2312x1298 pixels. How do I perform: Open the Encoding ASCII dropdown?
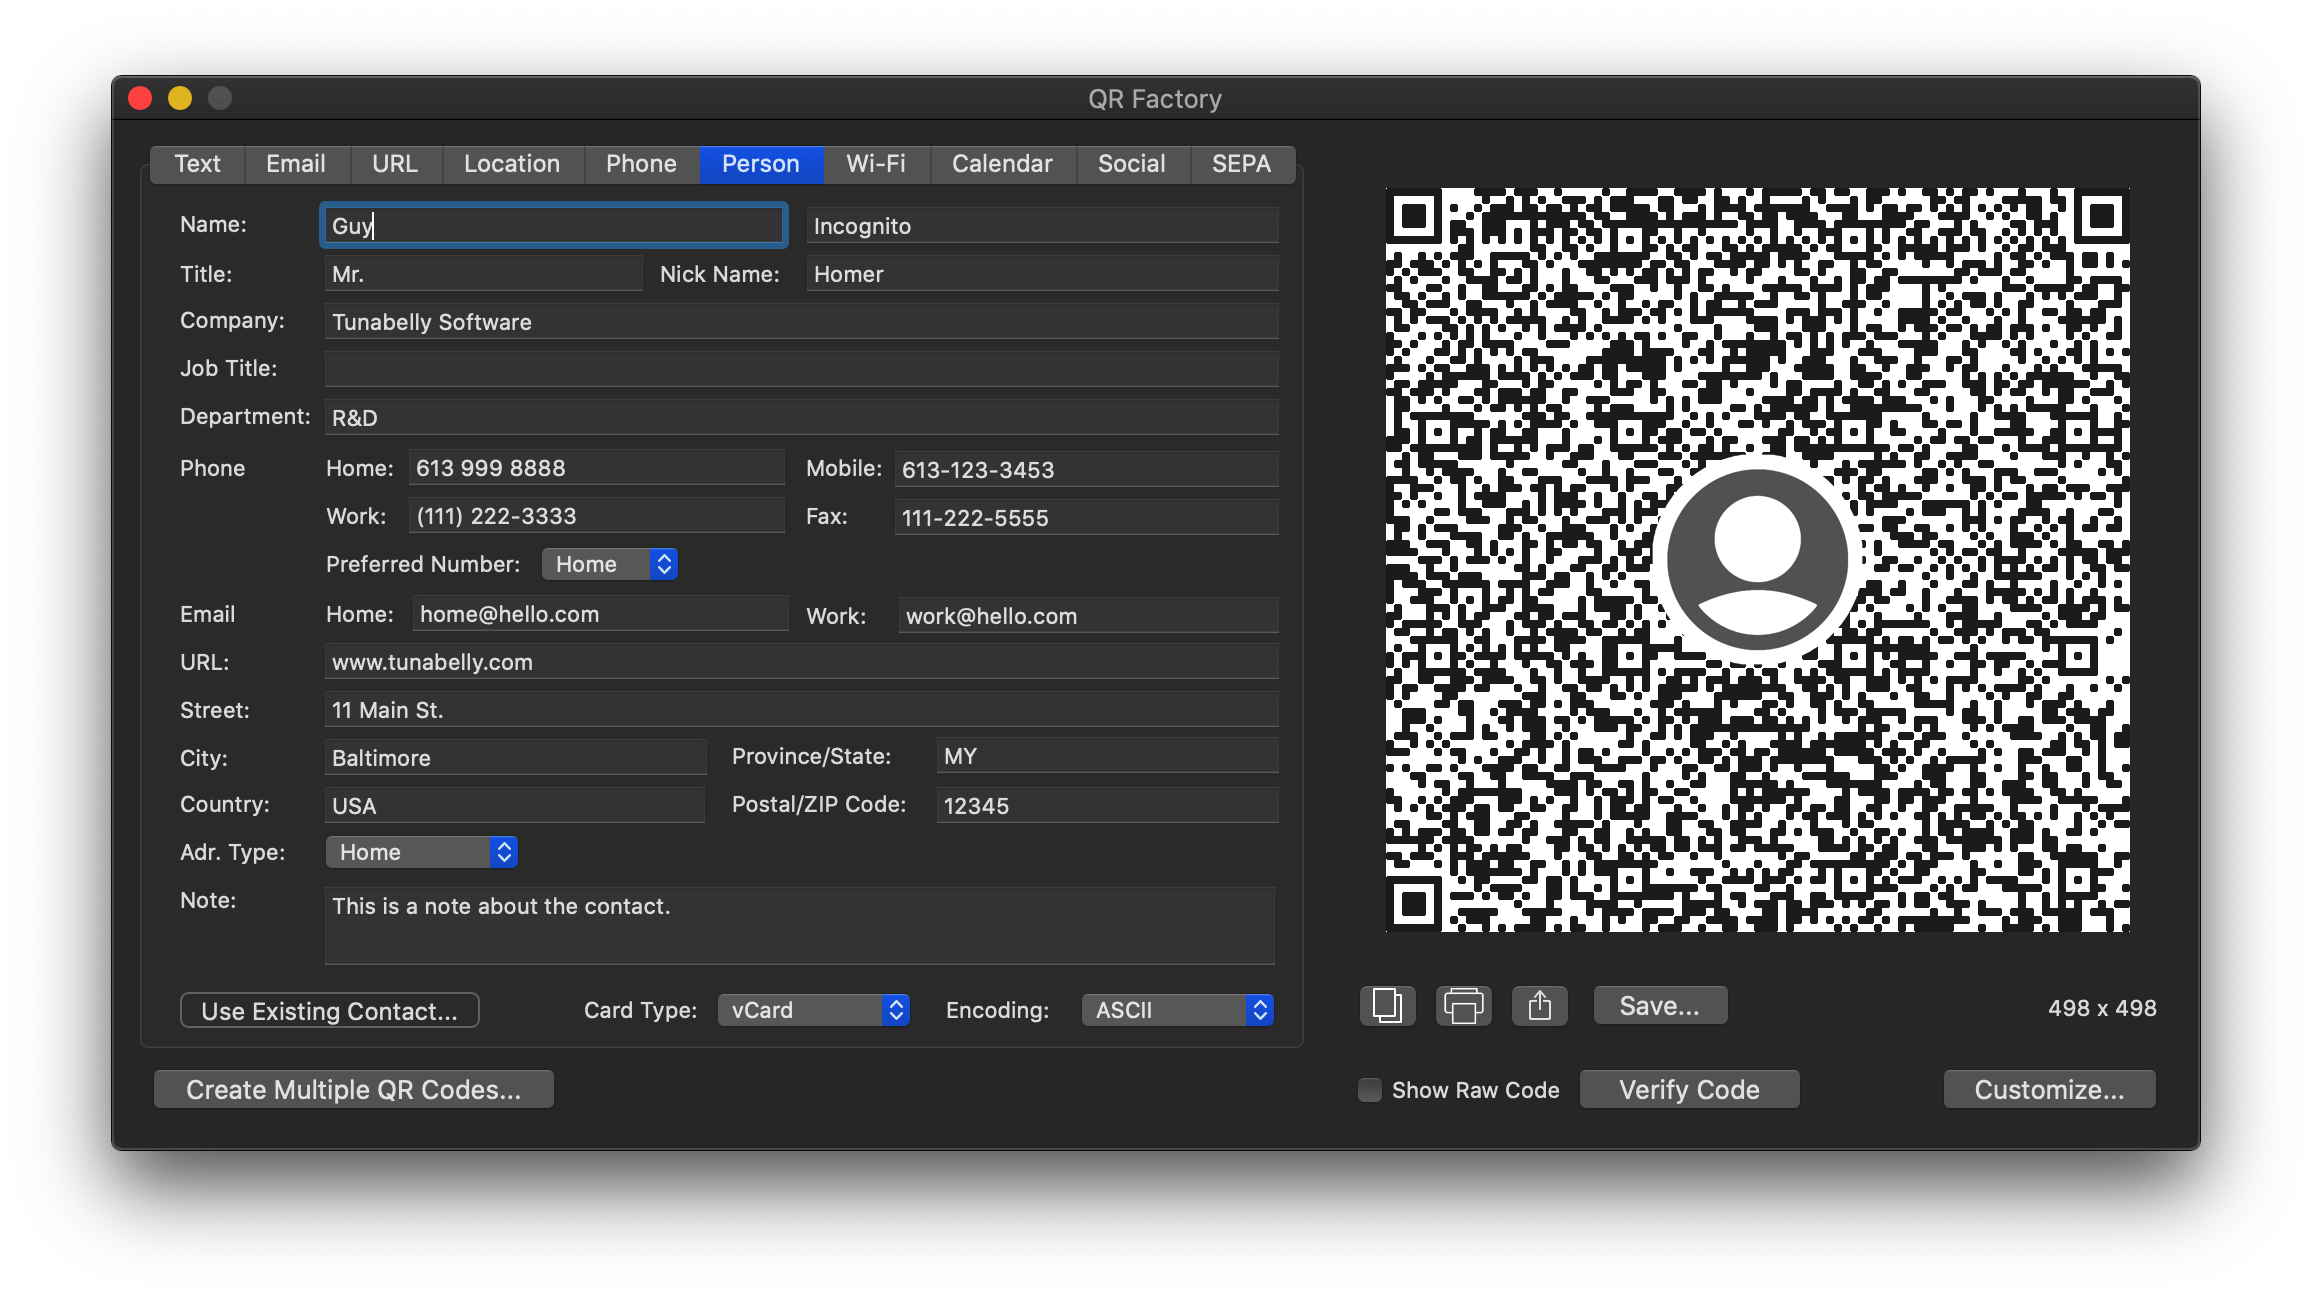pos(1177,1010)
